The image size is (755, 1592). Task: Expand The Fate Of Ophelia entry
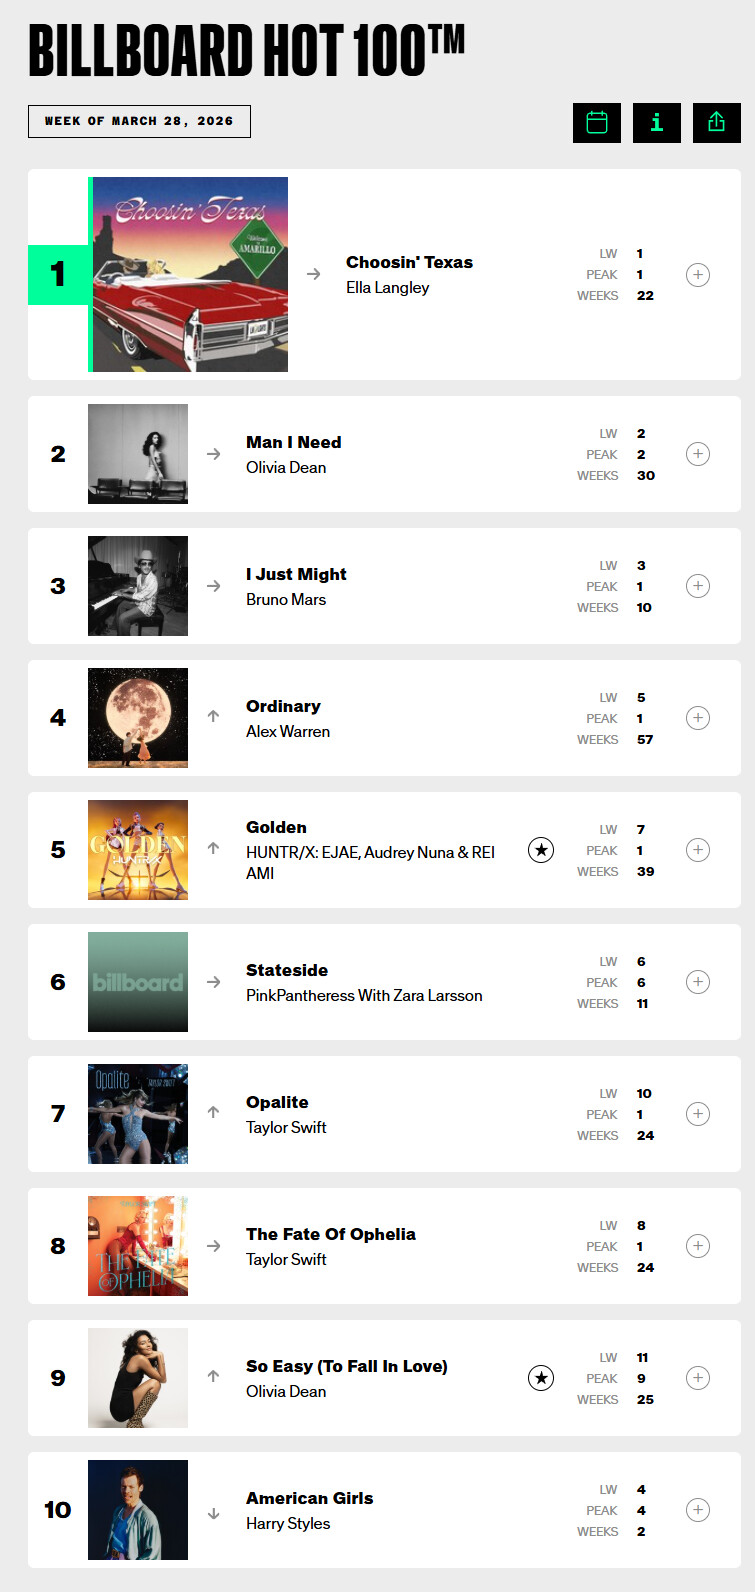click(698, 1246)
